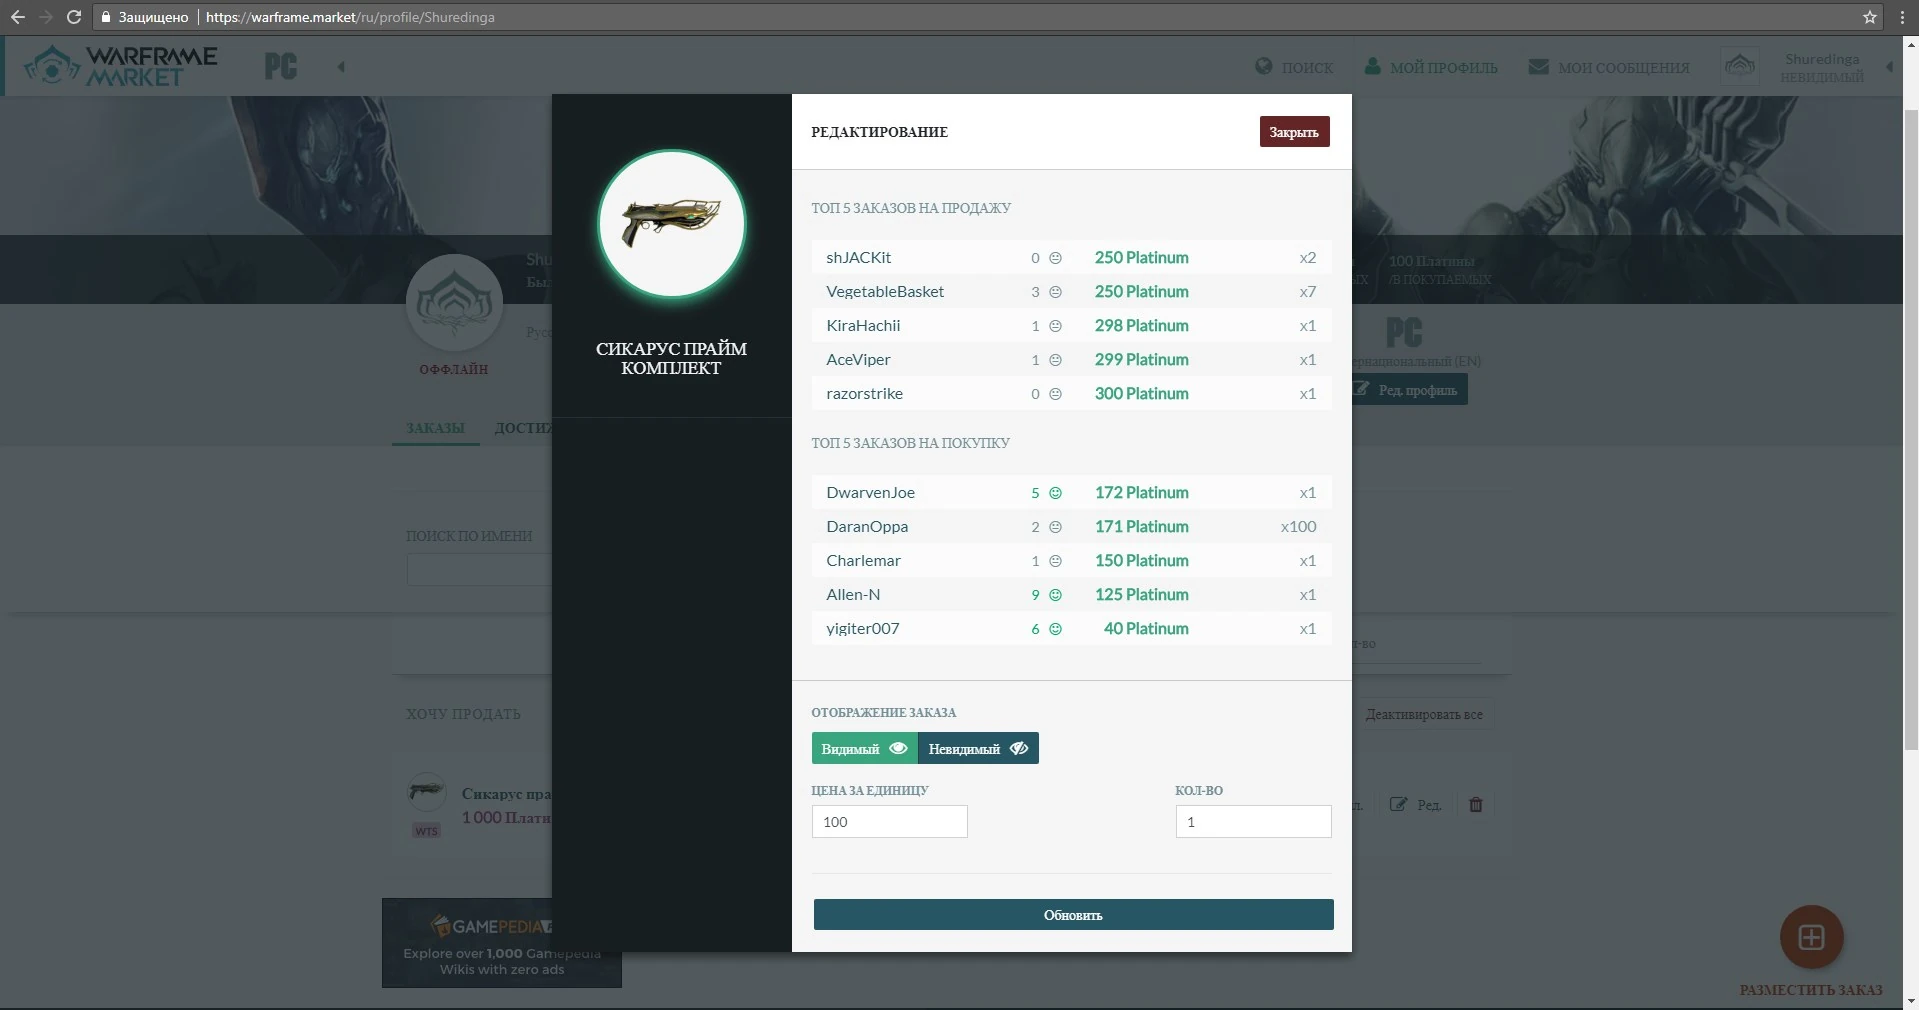Screen dimensions: 1919x1010
Task: Click the smiley icon next to VegetableBasket
Action: [1055, 292]
